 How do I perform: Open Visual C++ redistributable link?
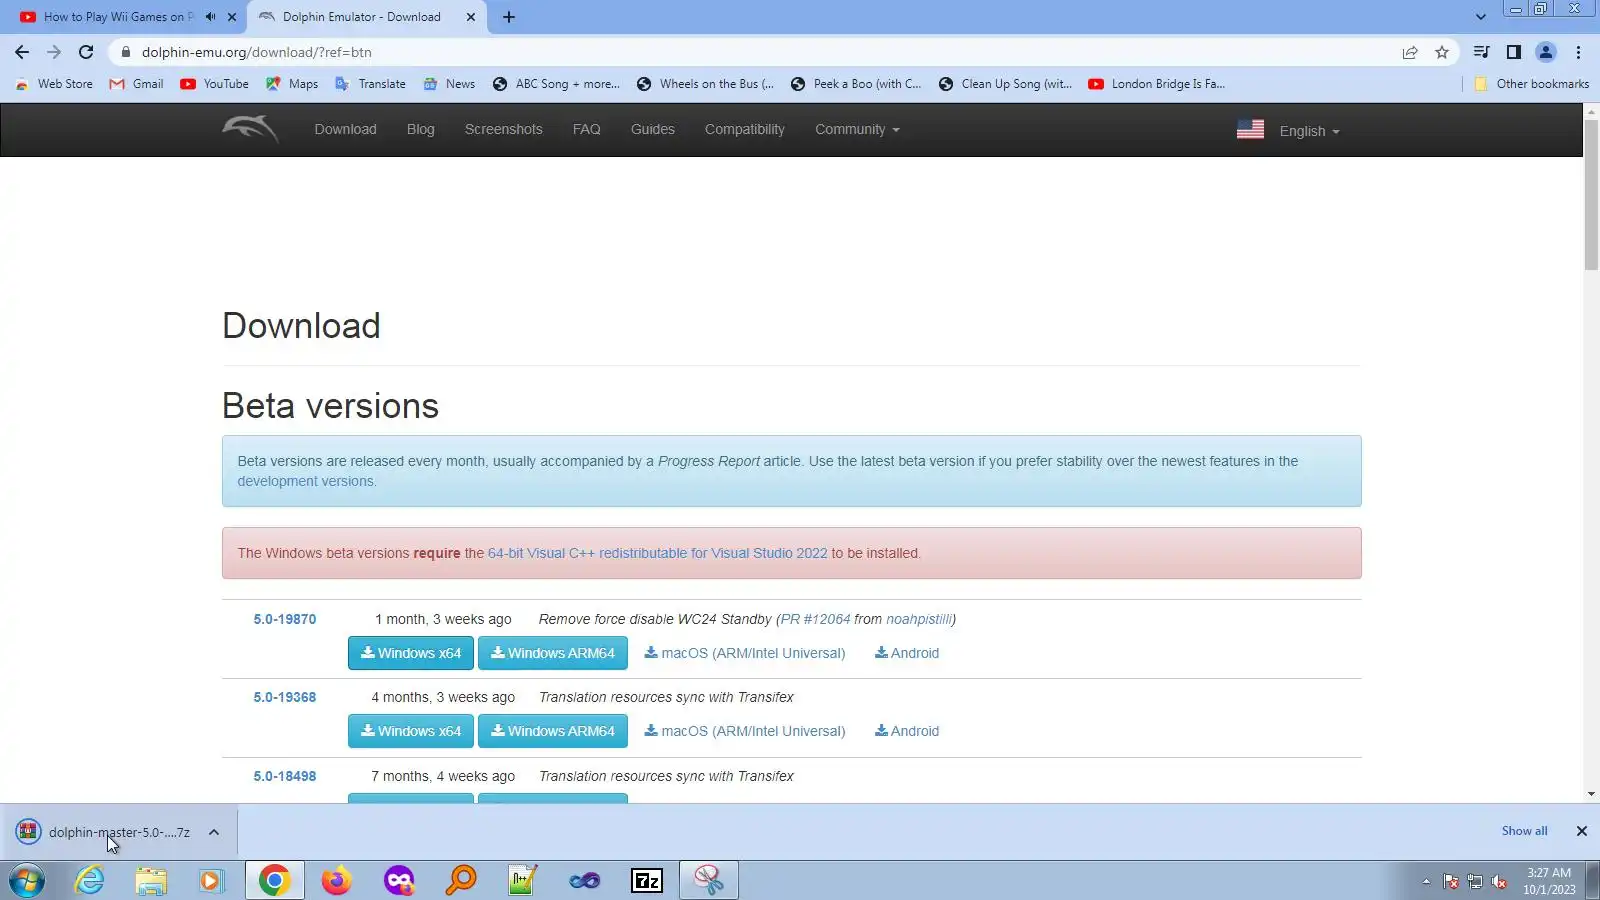coord(658,553)
